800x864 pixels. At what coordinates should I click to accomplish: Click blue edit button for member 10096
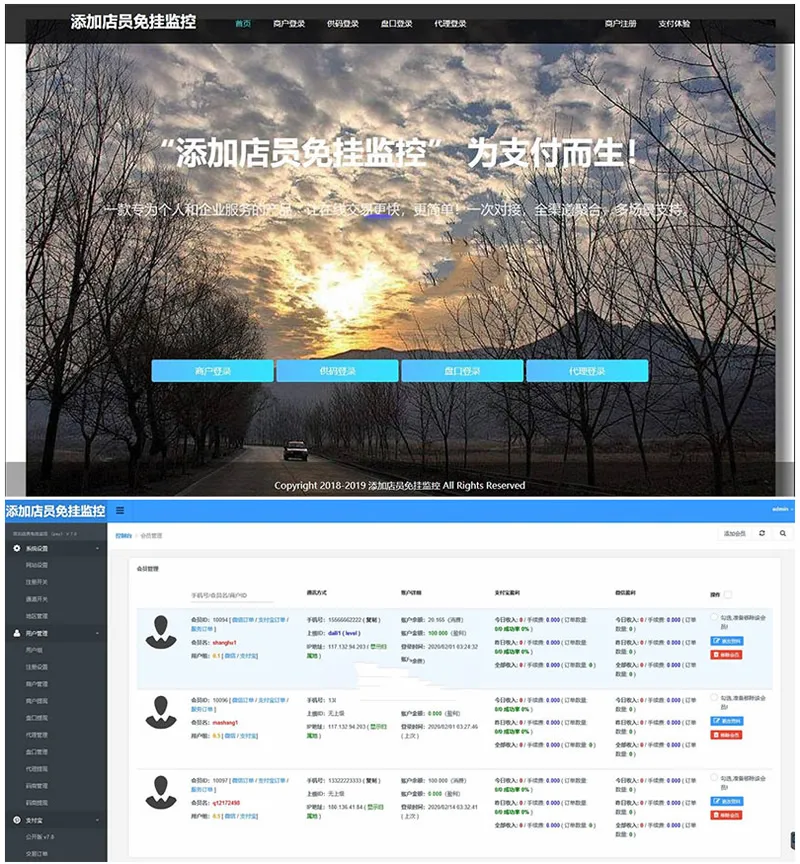727,721
